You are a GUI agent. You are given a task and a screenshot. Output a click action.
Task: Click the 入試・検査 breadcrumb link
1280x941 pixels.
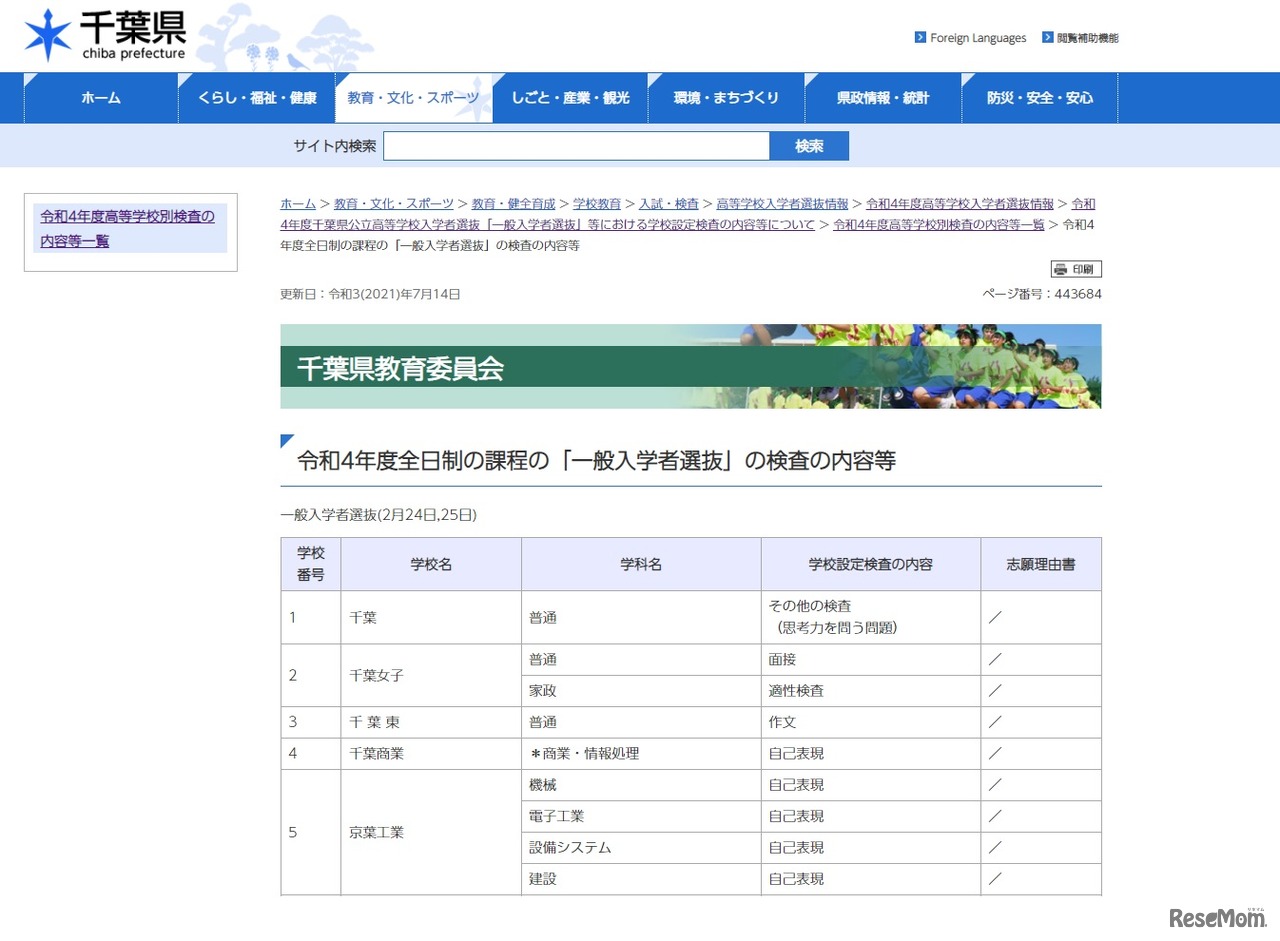(670, 203)
